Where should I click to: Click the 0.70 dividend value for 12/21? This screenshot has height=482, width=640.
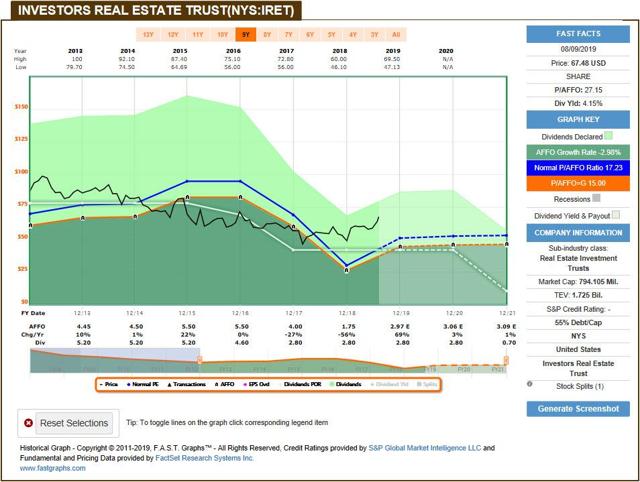click(x=509, y=343)
